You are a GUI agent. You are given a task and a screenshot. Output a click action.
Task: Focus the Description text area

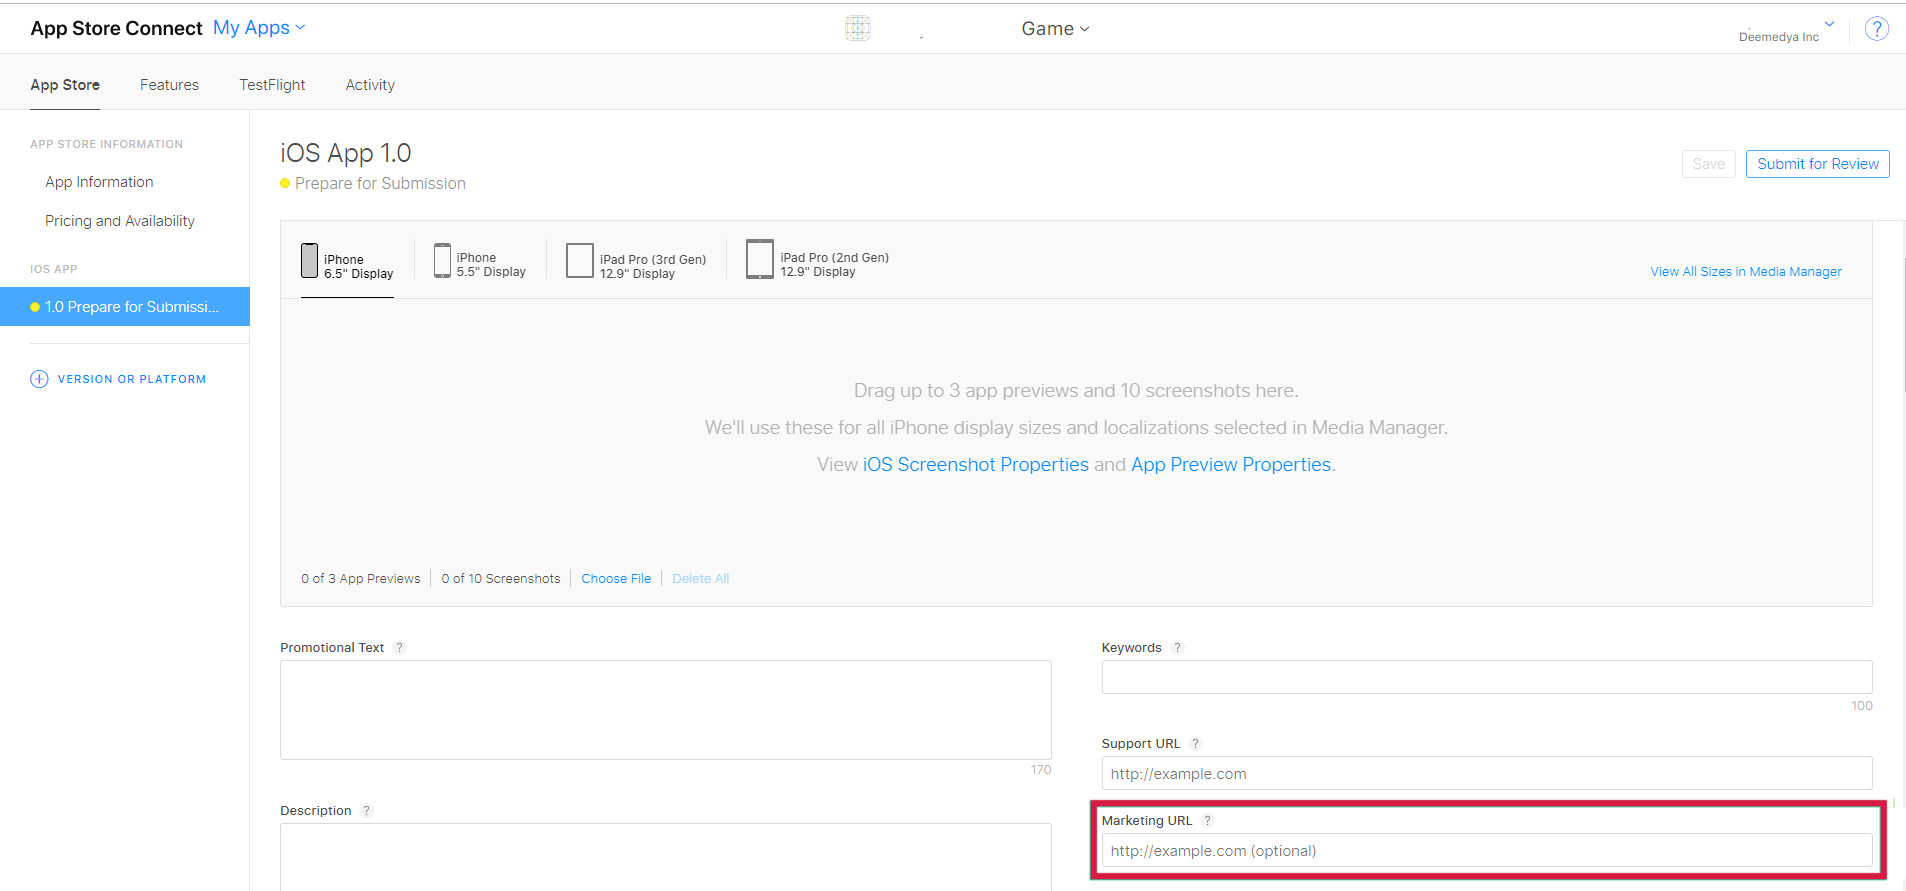tap(665, 857)
